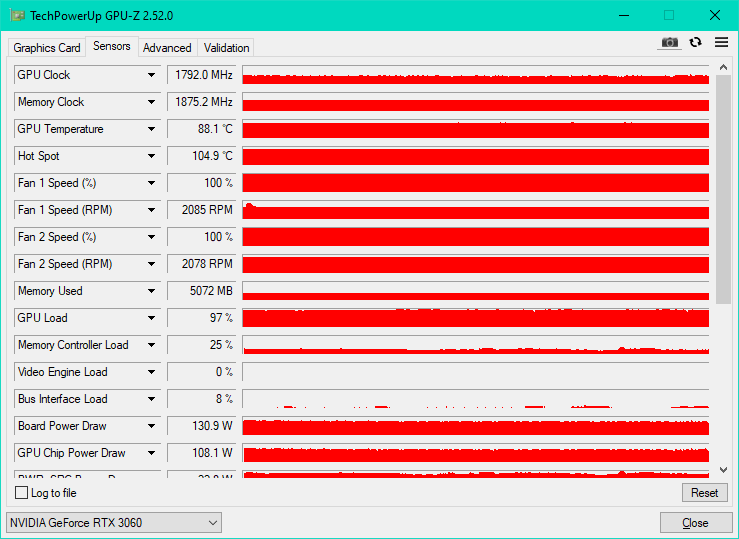Image resolution: width=739 pixels, height=539 pixels.
Task: Click the Reset button
Action: (705, 493)
